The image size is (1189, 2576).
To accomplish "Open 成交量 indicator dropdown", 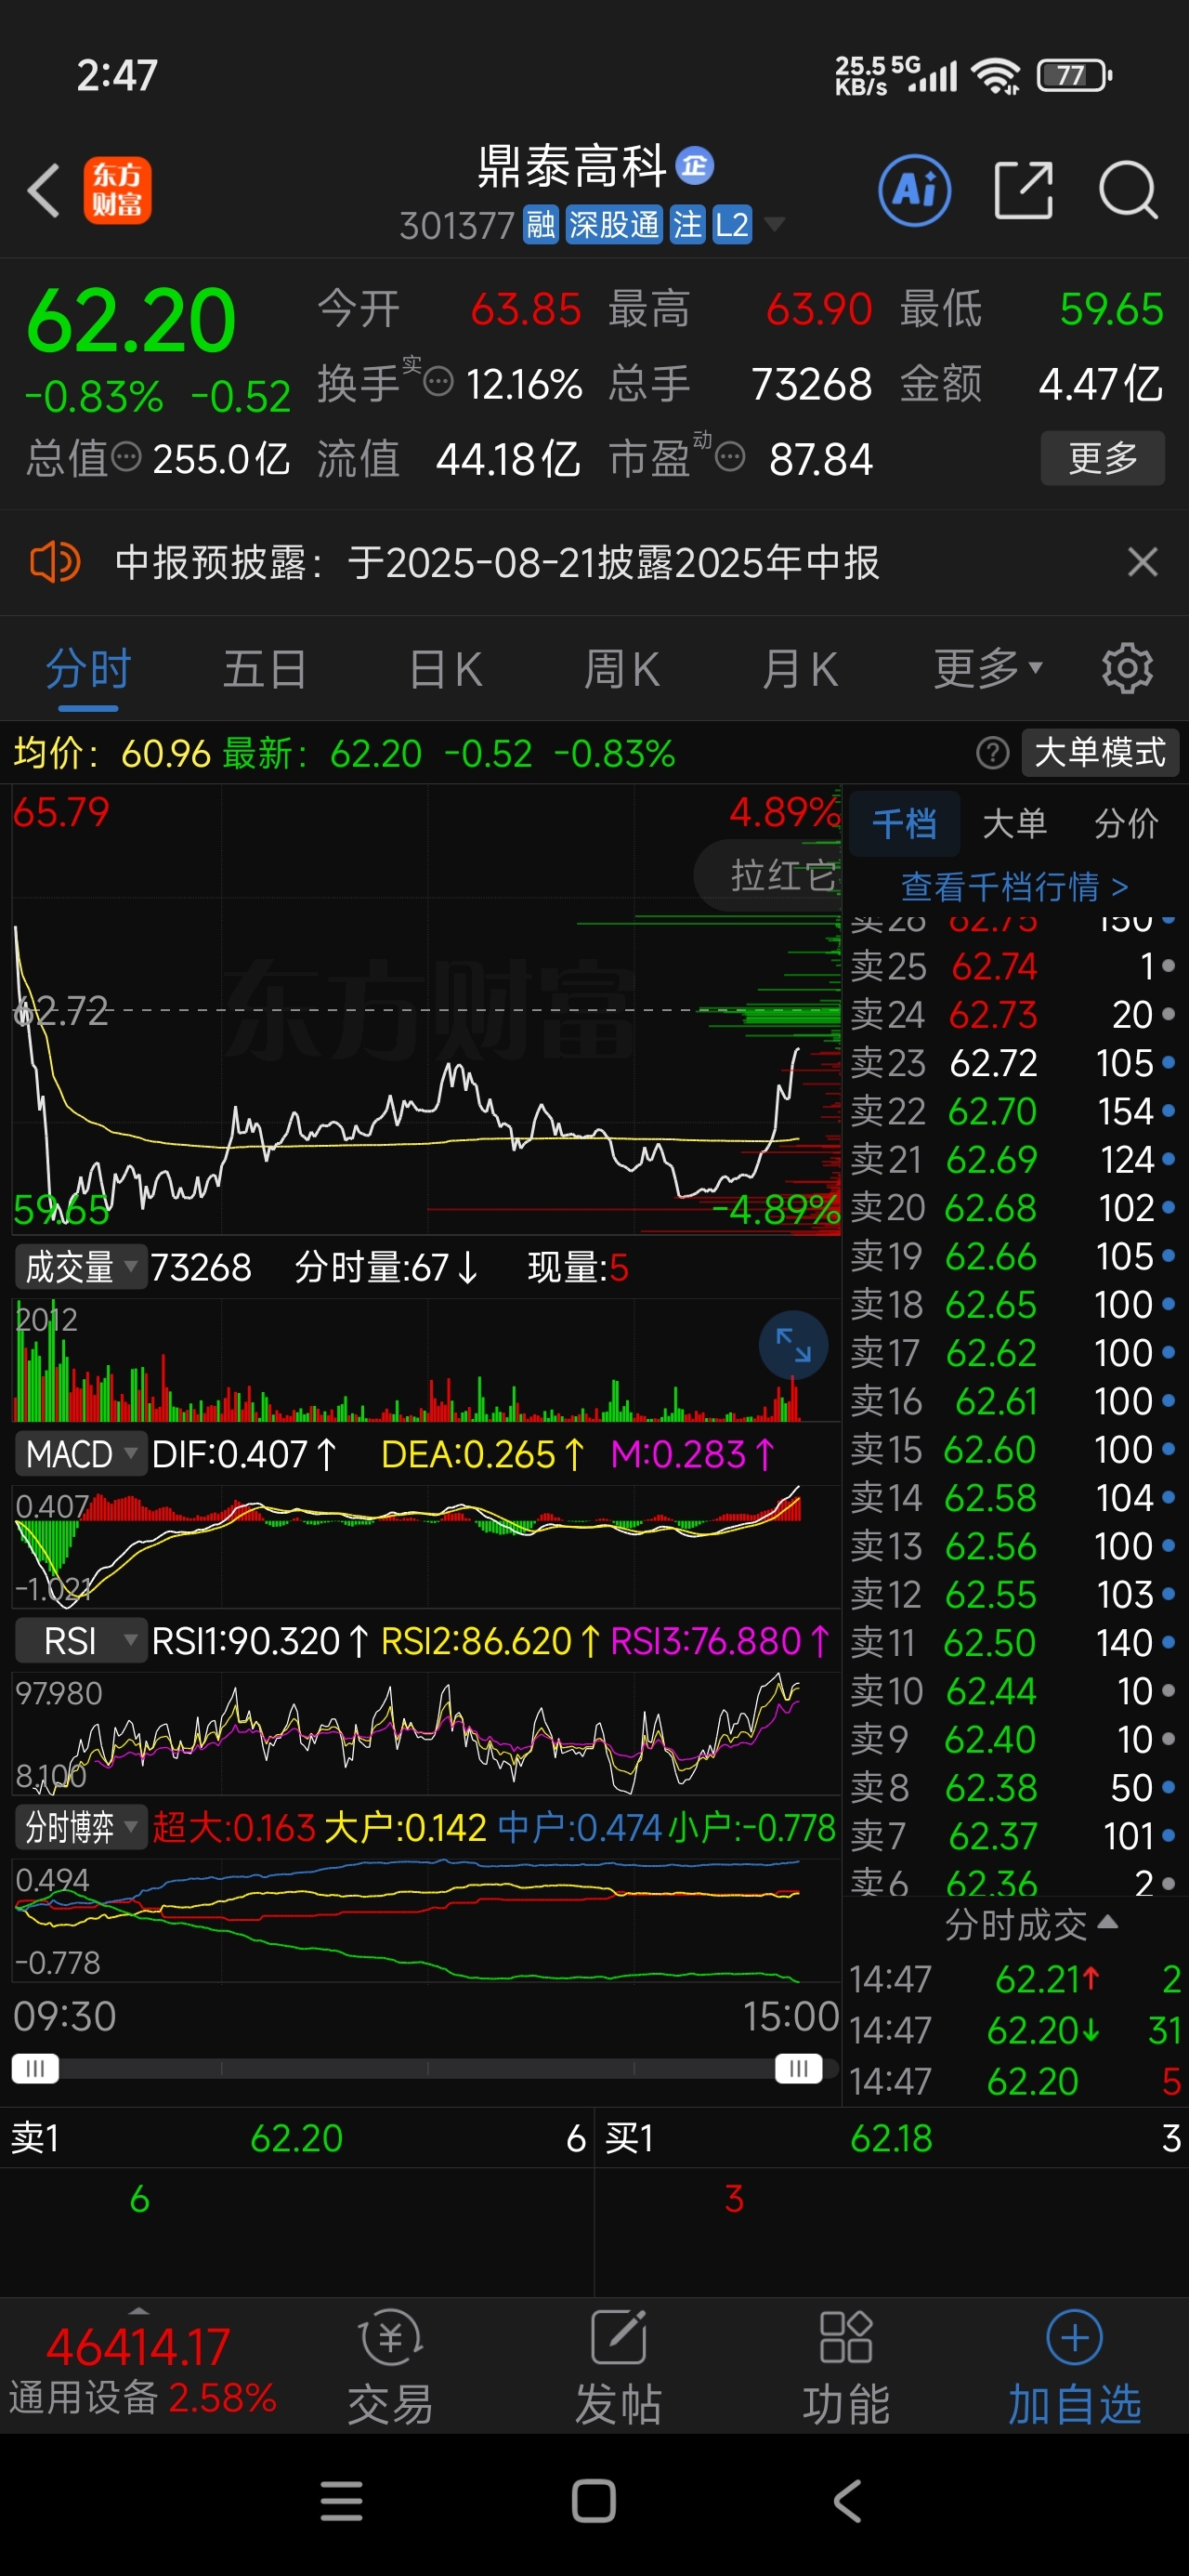I will [80, 1267].
